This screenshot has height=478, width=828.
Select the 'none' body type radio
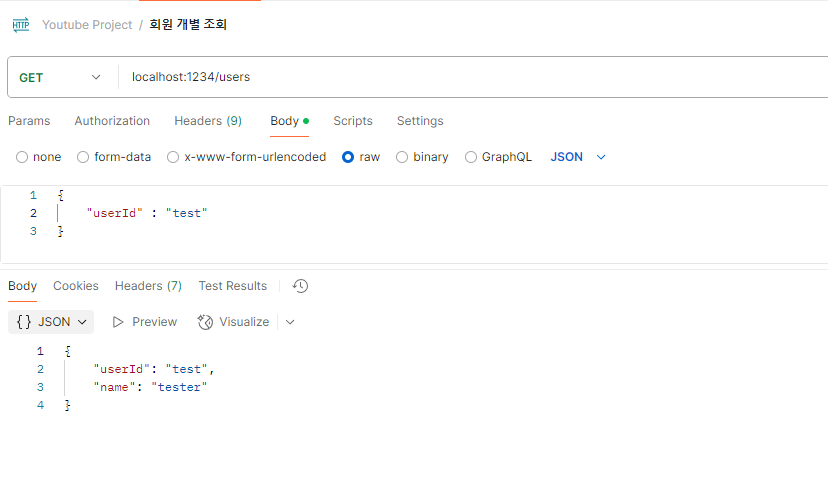(x=22, y=157)
